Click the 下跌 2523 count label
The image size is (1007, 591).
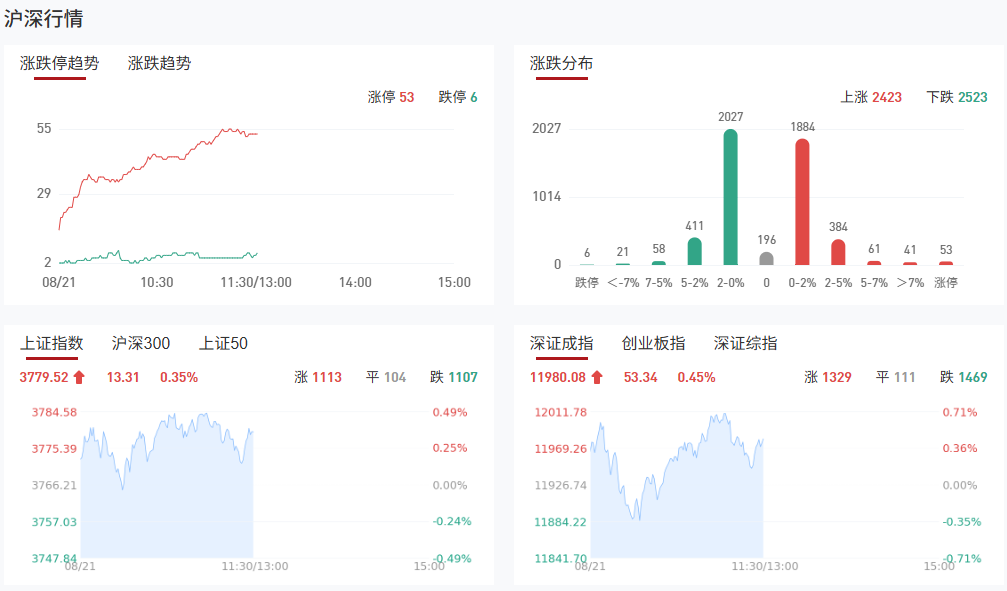[957, 97]
